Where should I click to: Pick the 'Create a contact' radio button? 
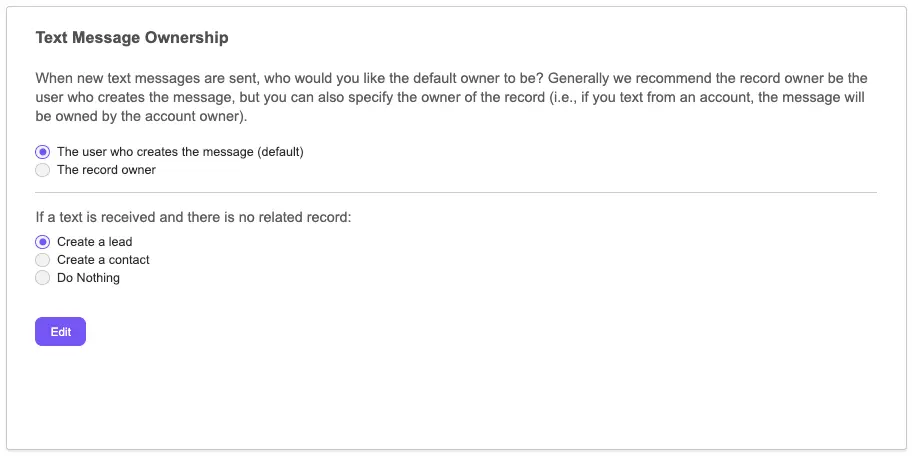click(42, 260)
